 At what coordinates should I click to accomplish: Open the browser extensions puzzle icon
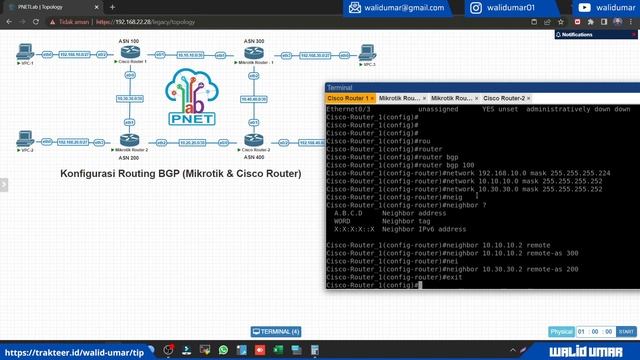point(591,22)
